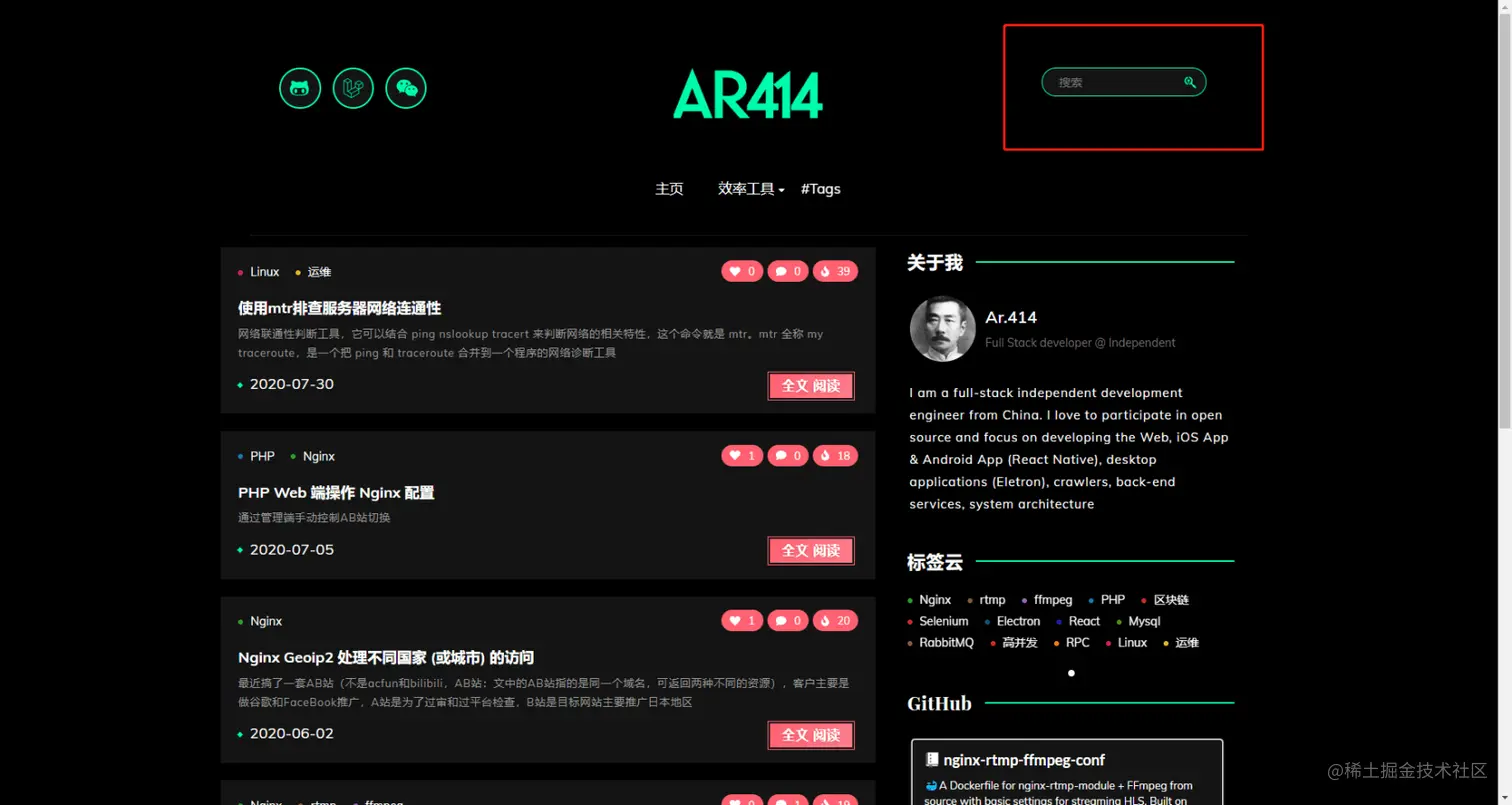This screenshot has height=805, width=1512.
Task: Open the WeChat contact icon
Action: (405, 87)
